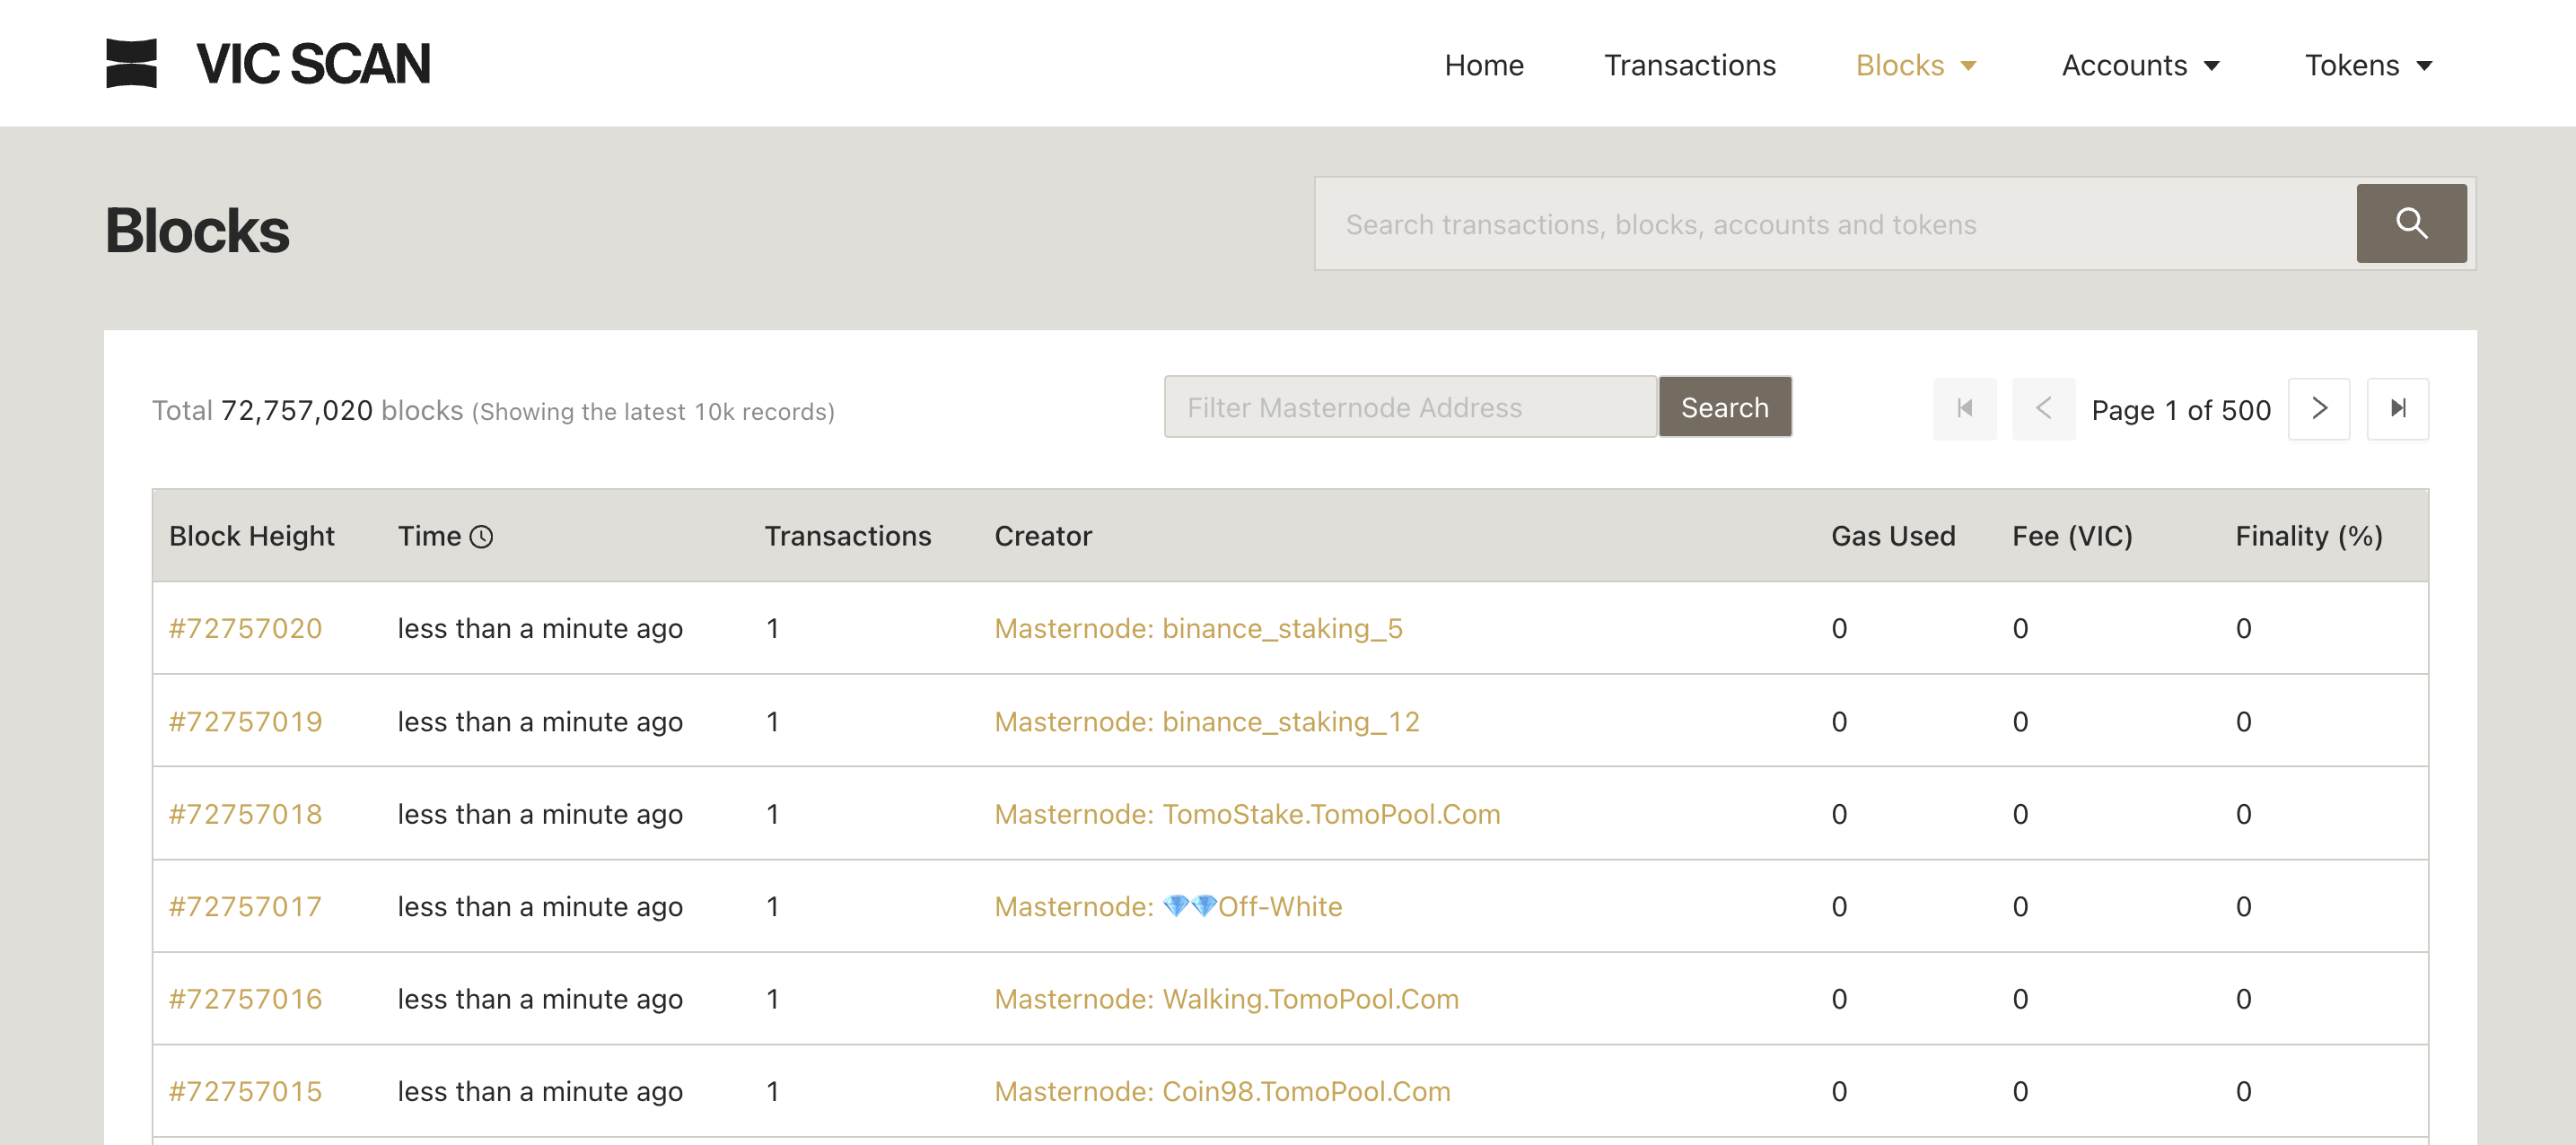Open Masternode binance_staking_12 creator link
The height and width of the screenshot is (1145, 2576).
click(x=1206, y=721)
